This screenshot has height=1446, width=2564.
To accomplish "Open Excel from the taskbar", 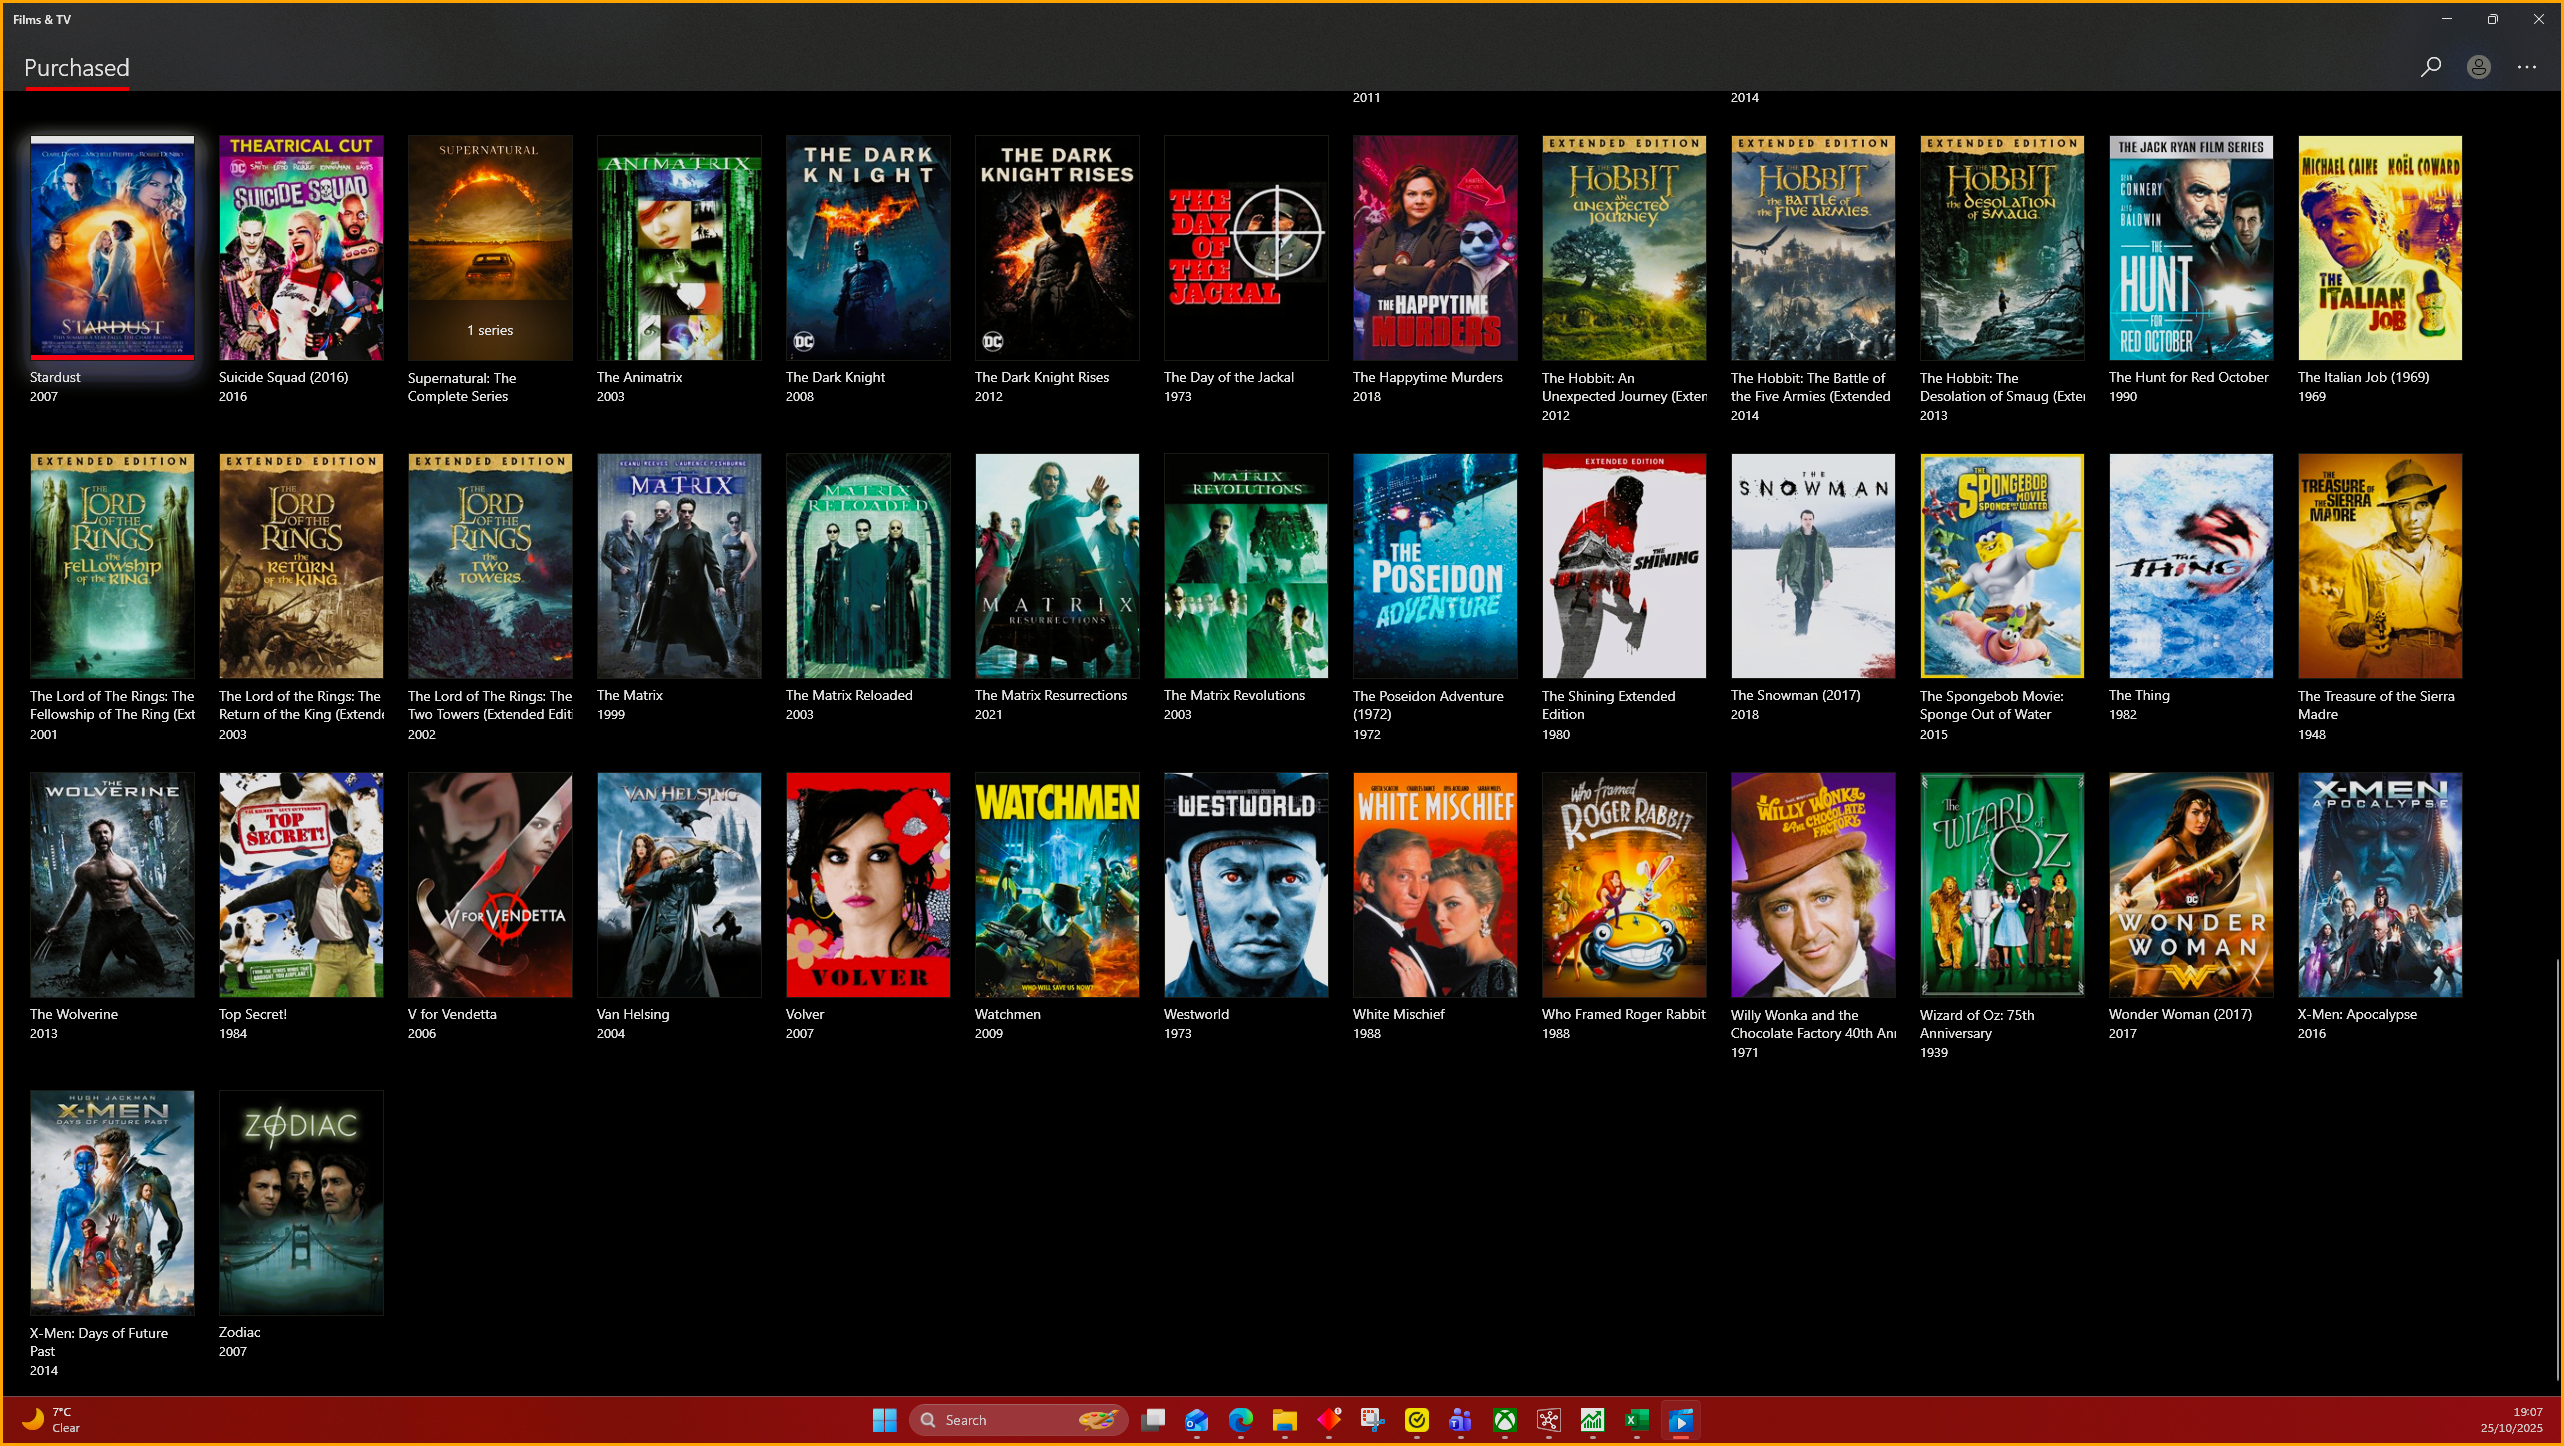I will 1636,1420.
